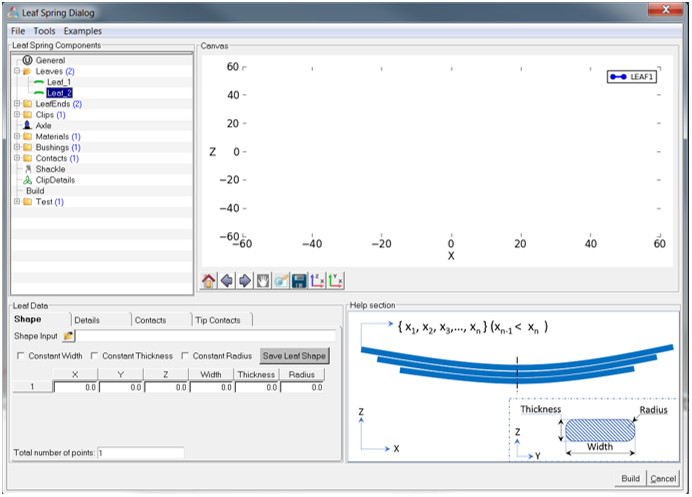Open the Tools menu

(44, 31)
